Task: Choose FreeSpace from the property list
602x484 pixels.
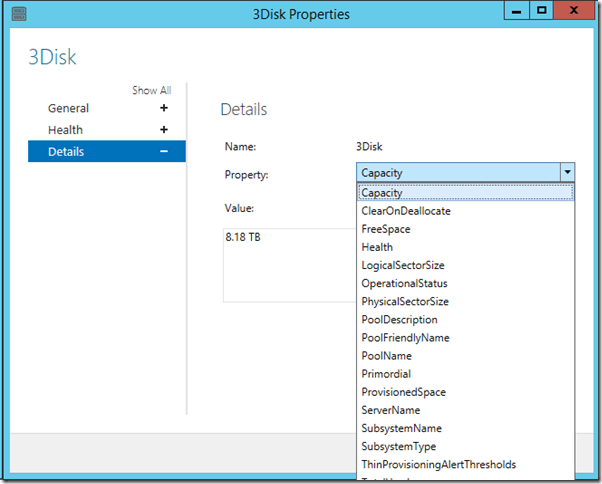Action: coord(386,229)
